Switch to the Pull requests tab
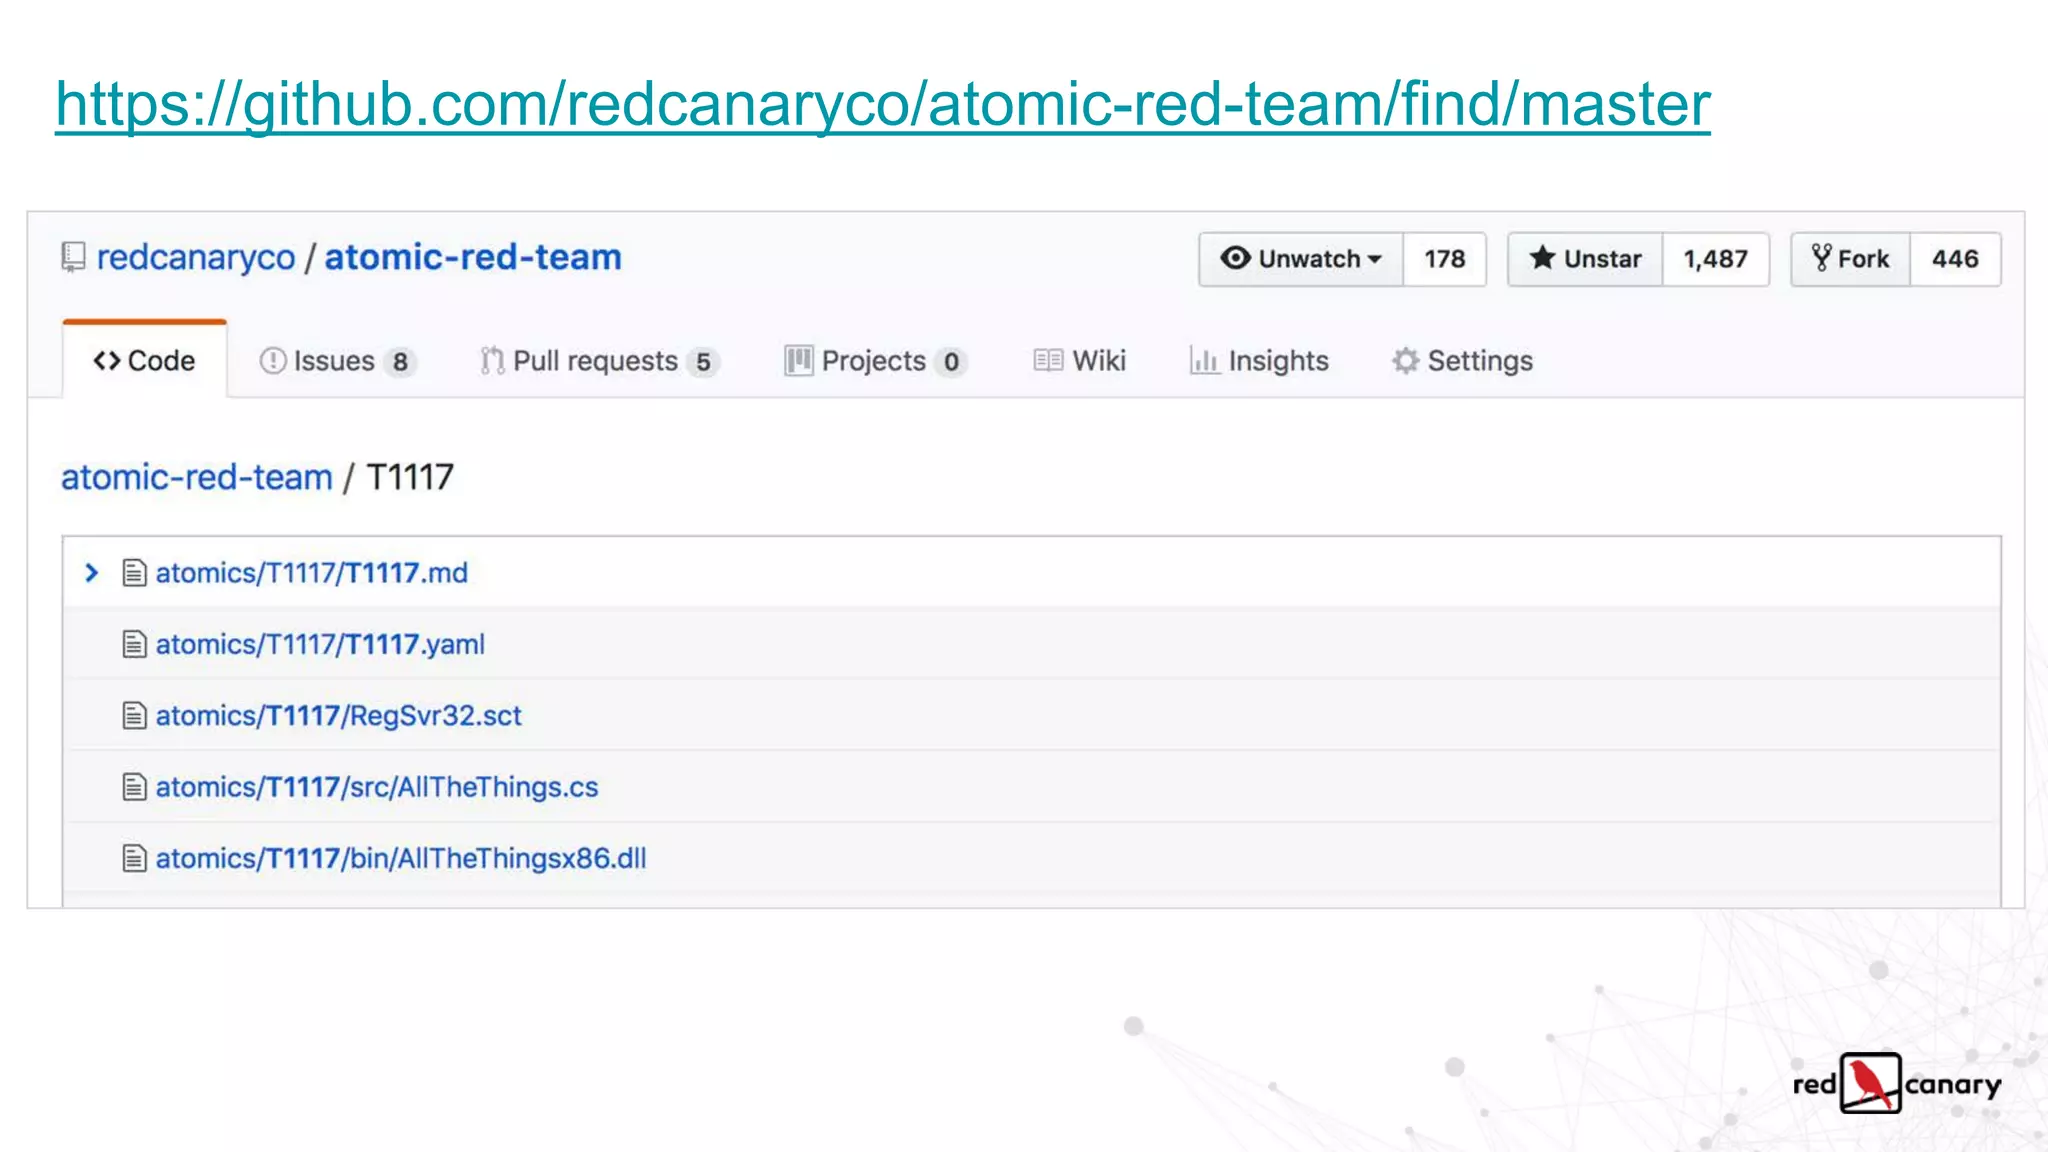This screenshot has width=2048, height=1152. pyautogui.click(x=599, y=361)
